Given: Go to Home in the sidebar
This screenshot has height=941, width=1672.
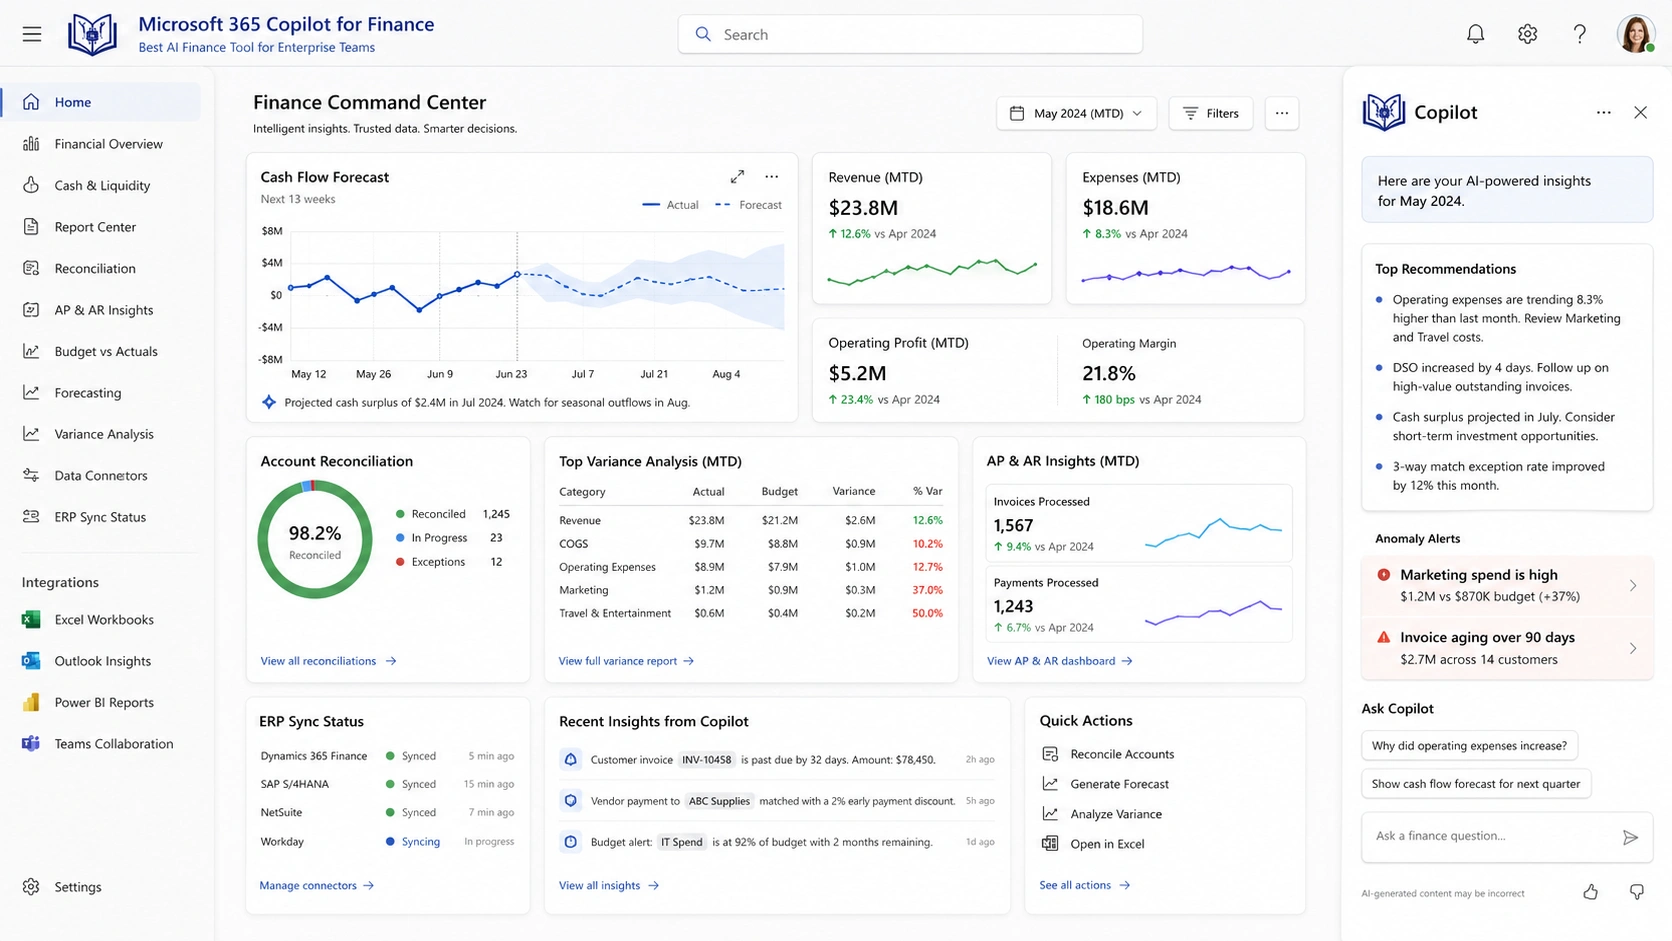Looking at the screenshot, I should click(101, 102).
